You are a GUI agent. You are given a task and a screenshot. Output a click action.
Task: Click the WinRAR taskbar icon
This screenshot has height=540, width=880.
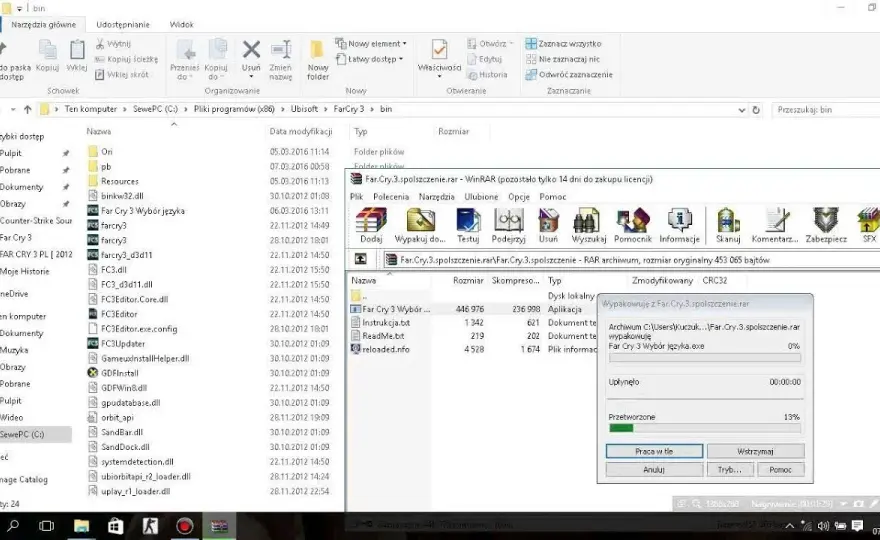[219, 526]
